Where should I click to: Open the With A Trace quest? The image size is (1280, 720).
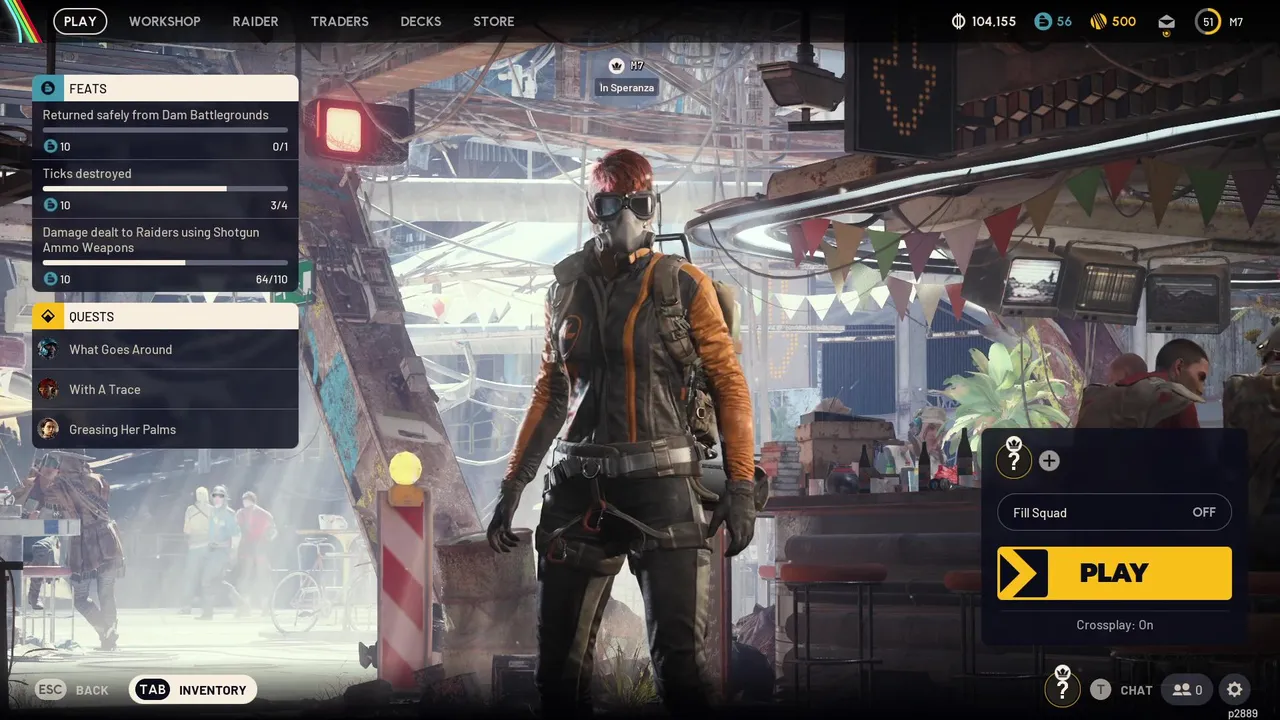[165, 389]
